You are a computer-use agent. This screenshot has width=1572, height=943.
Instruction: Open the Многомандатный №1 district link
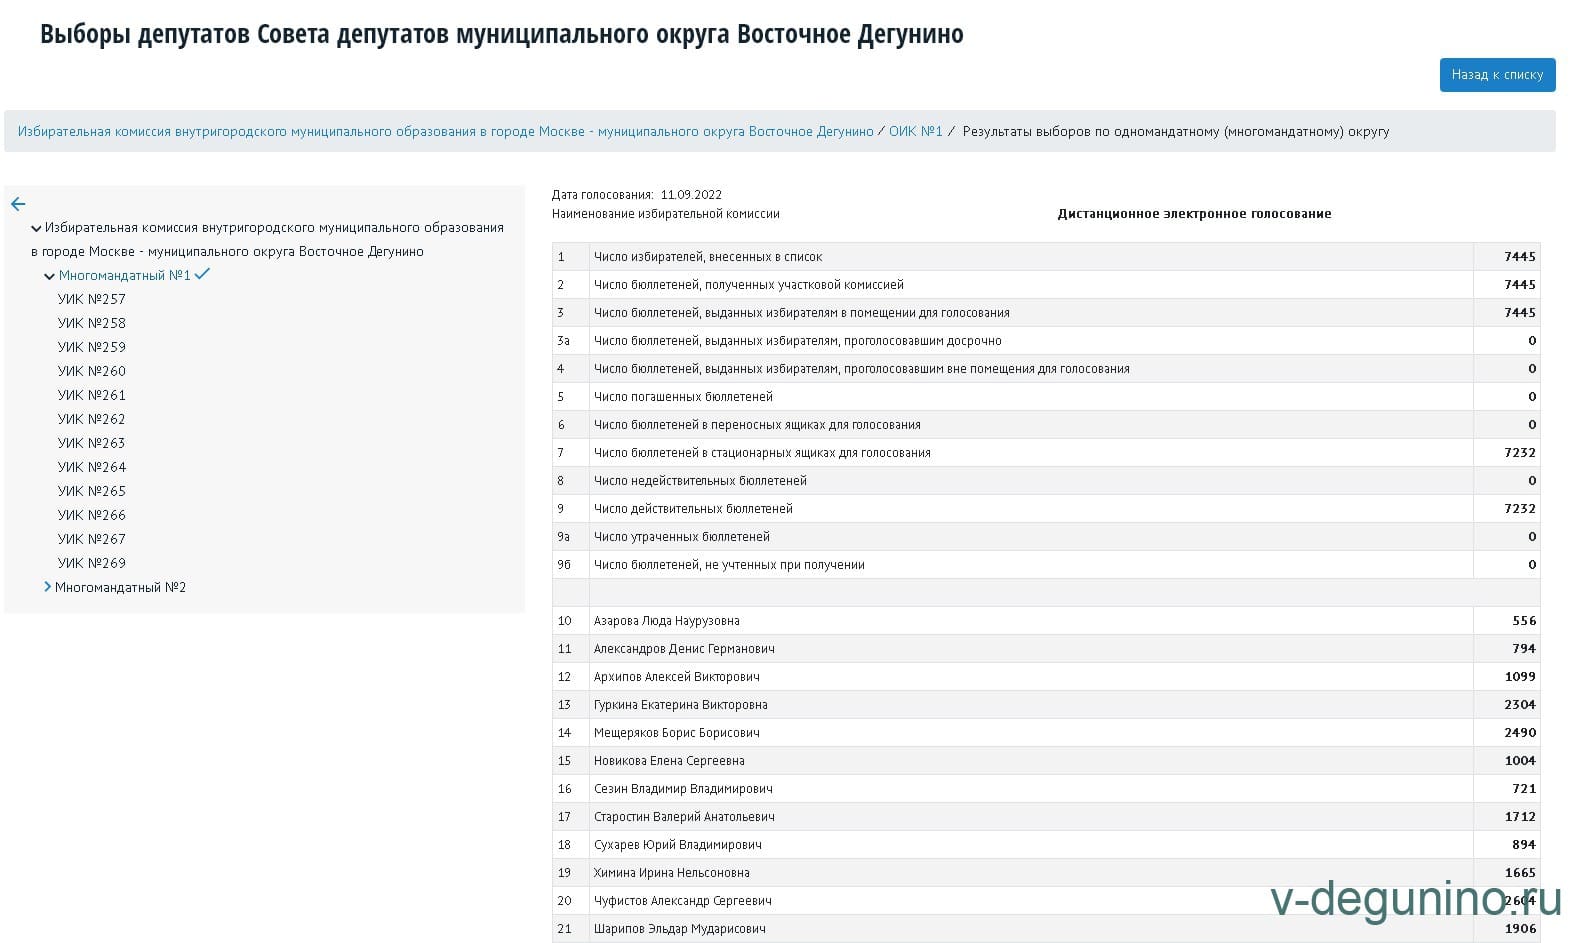(x=124, y=275)
